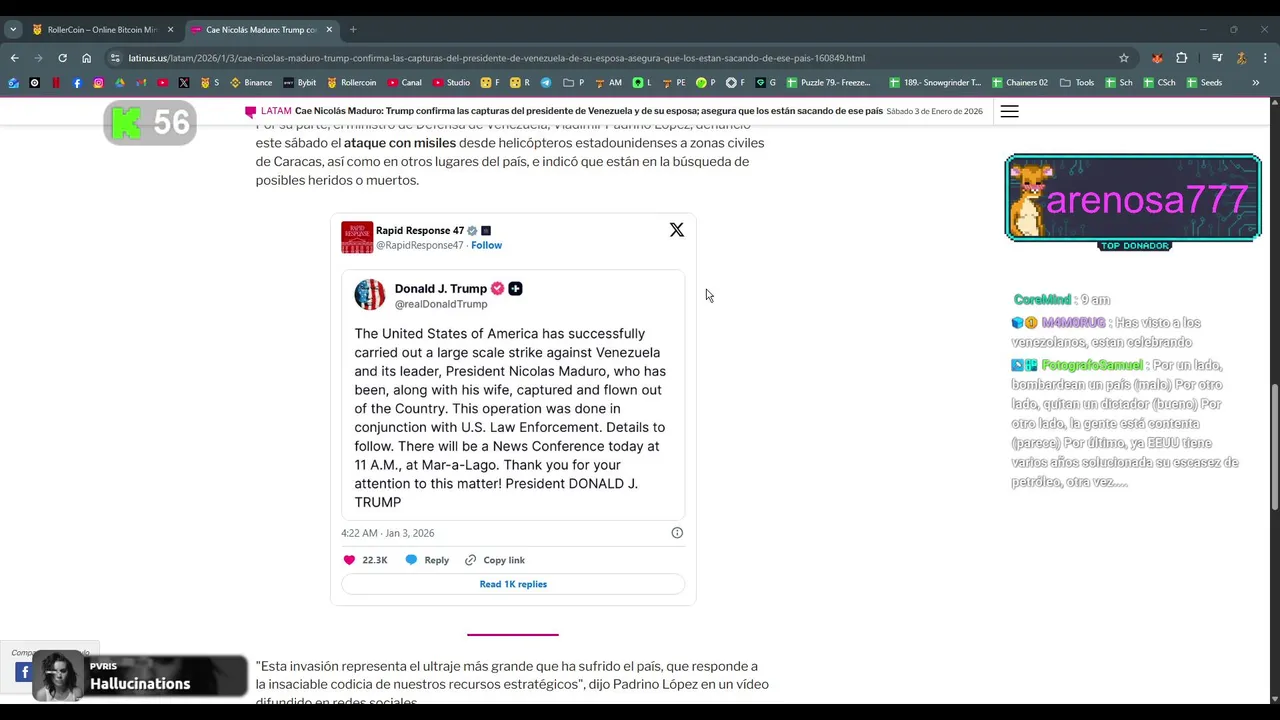The image size is (1280, 720).
Task: Open the YouTube bookmark icon
Action: coord(162,83)
